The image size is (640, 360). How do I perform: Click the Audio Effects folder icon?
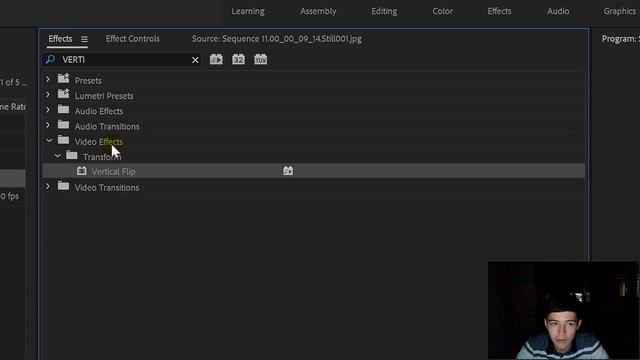pyautogui.click(x=63, y=109)
